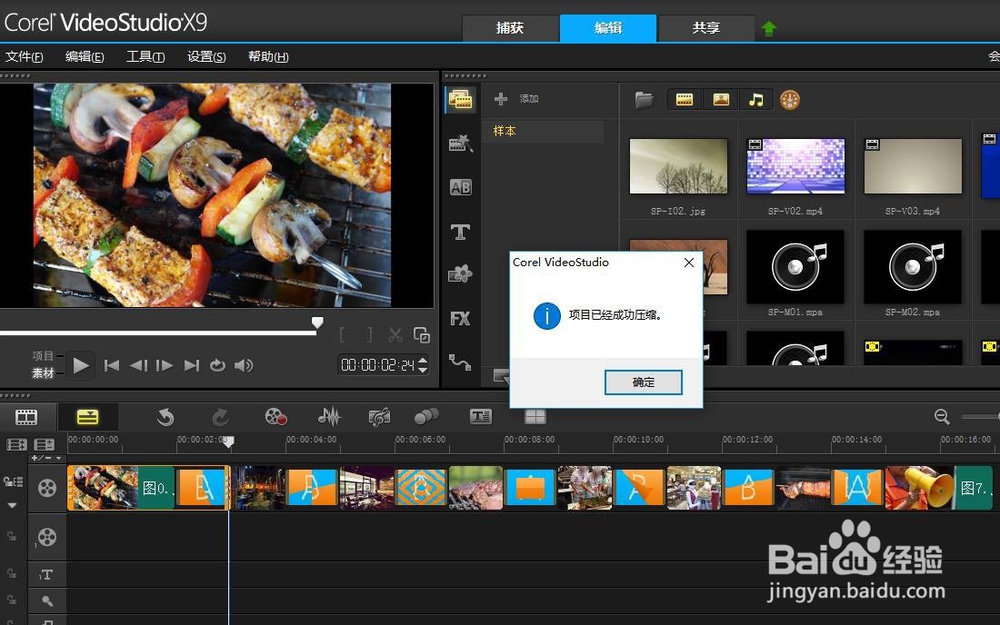Click the round orange library icon
The width and height of the screenshot is (1000, 625).
pyautogui.click(x=790, y=99)
